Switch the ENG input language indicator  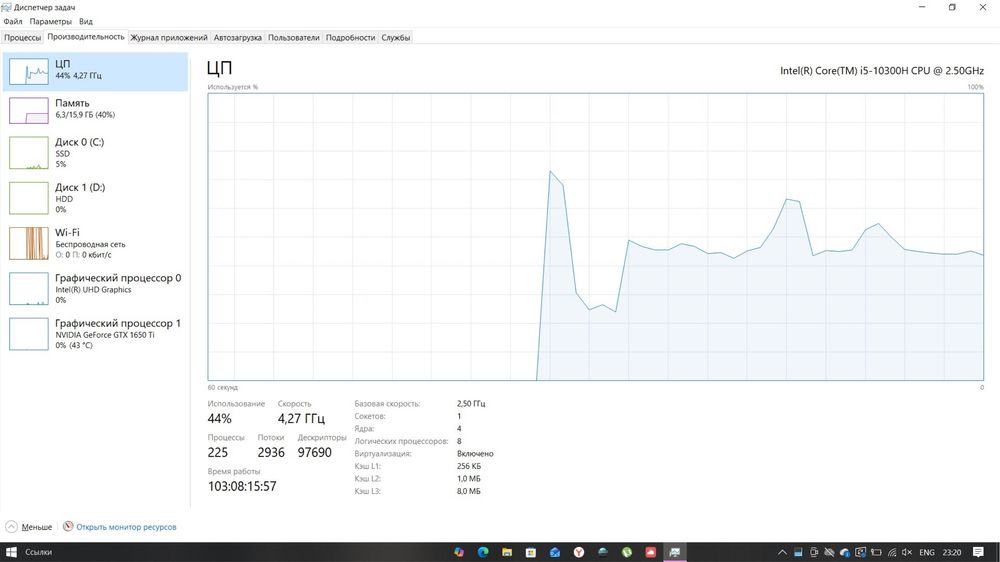coord(927,552)
